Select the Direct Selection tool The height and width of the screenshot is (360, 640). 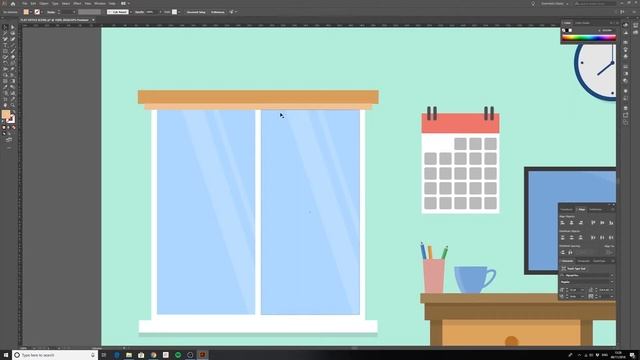coord(13,27)
